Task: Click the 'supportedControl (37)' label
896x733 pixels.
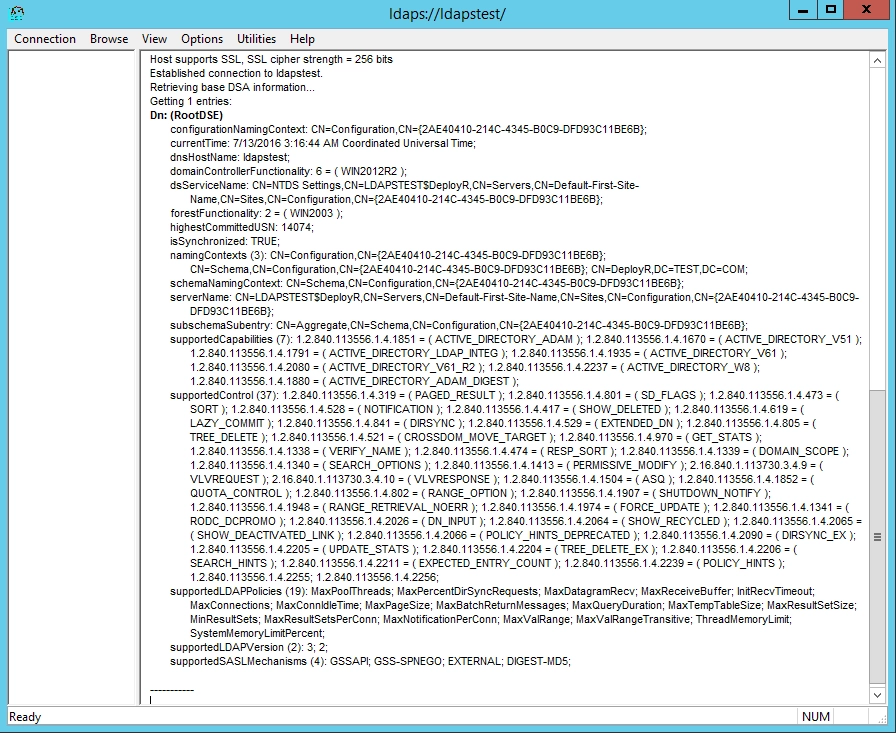Action: point(225,395)
